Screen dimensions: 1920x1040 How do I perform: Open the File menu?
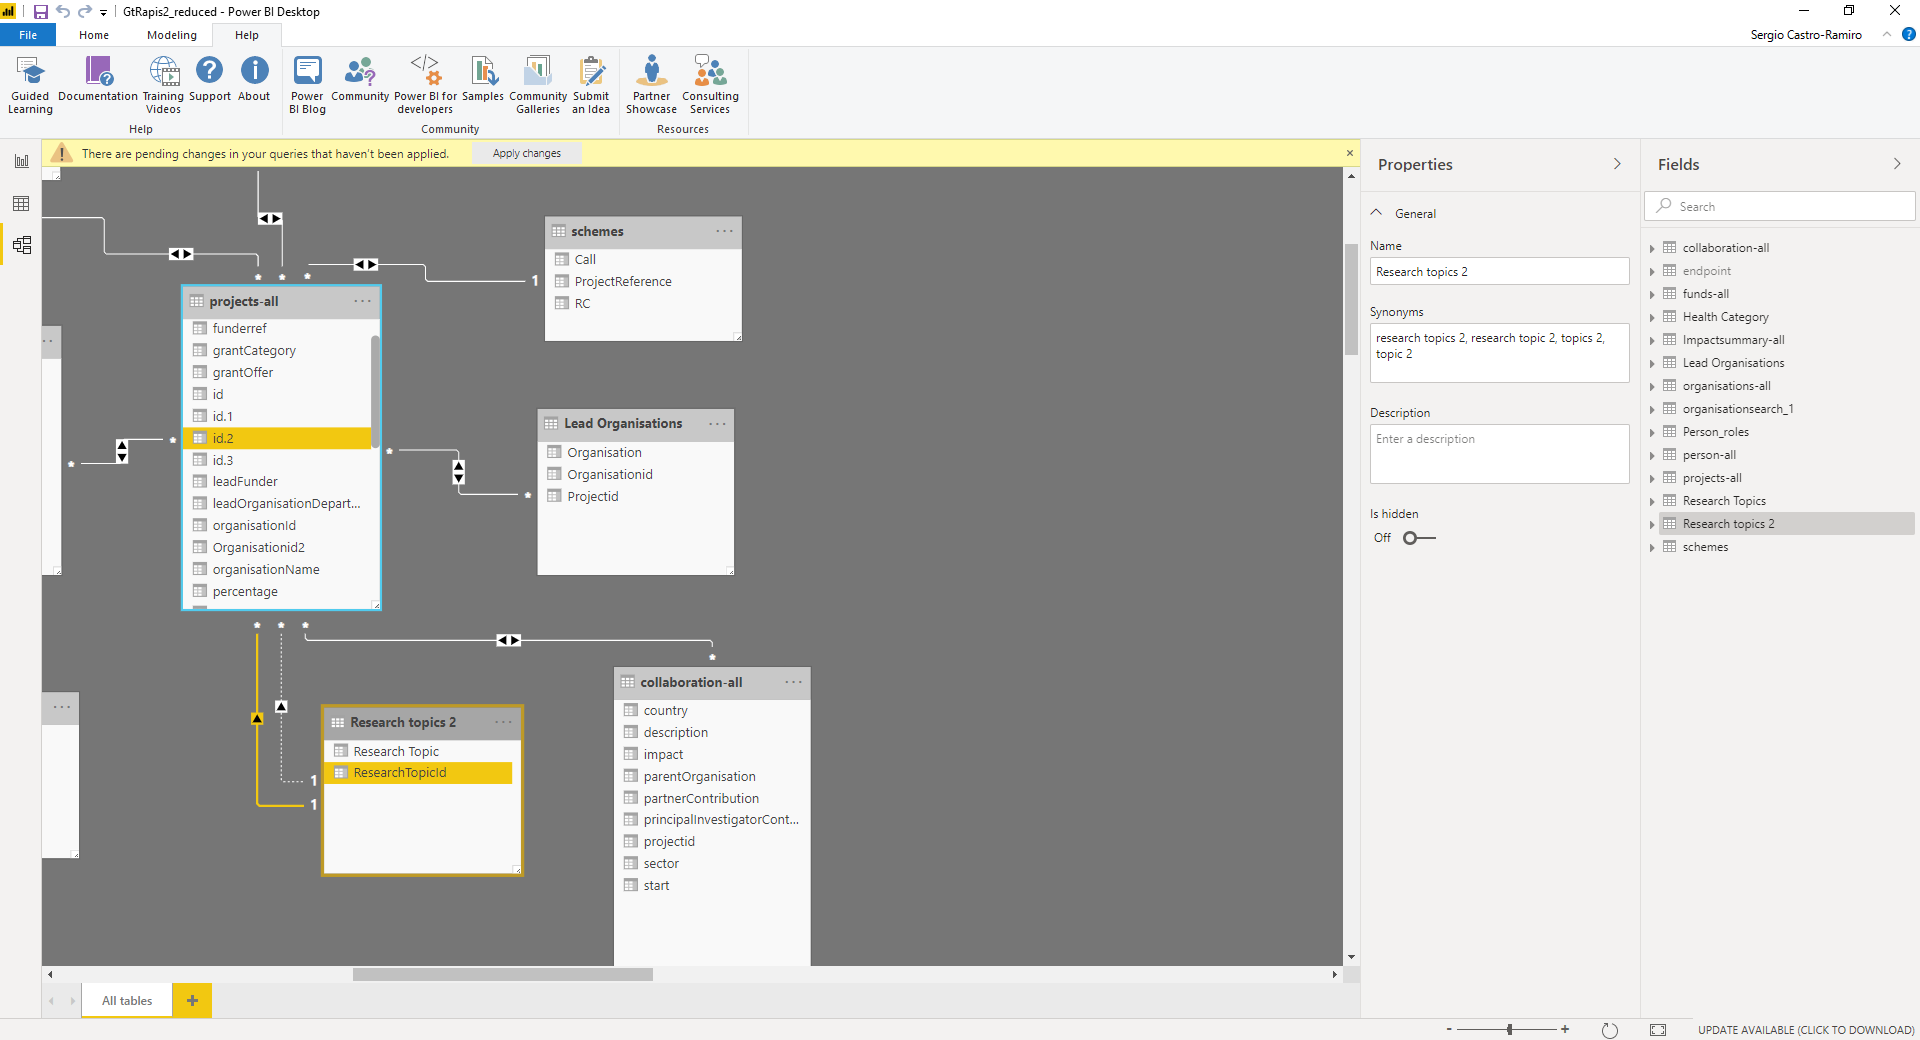28,35
